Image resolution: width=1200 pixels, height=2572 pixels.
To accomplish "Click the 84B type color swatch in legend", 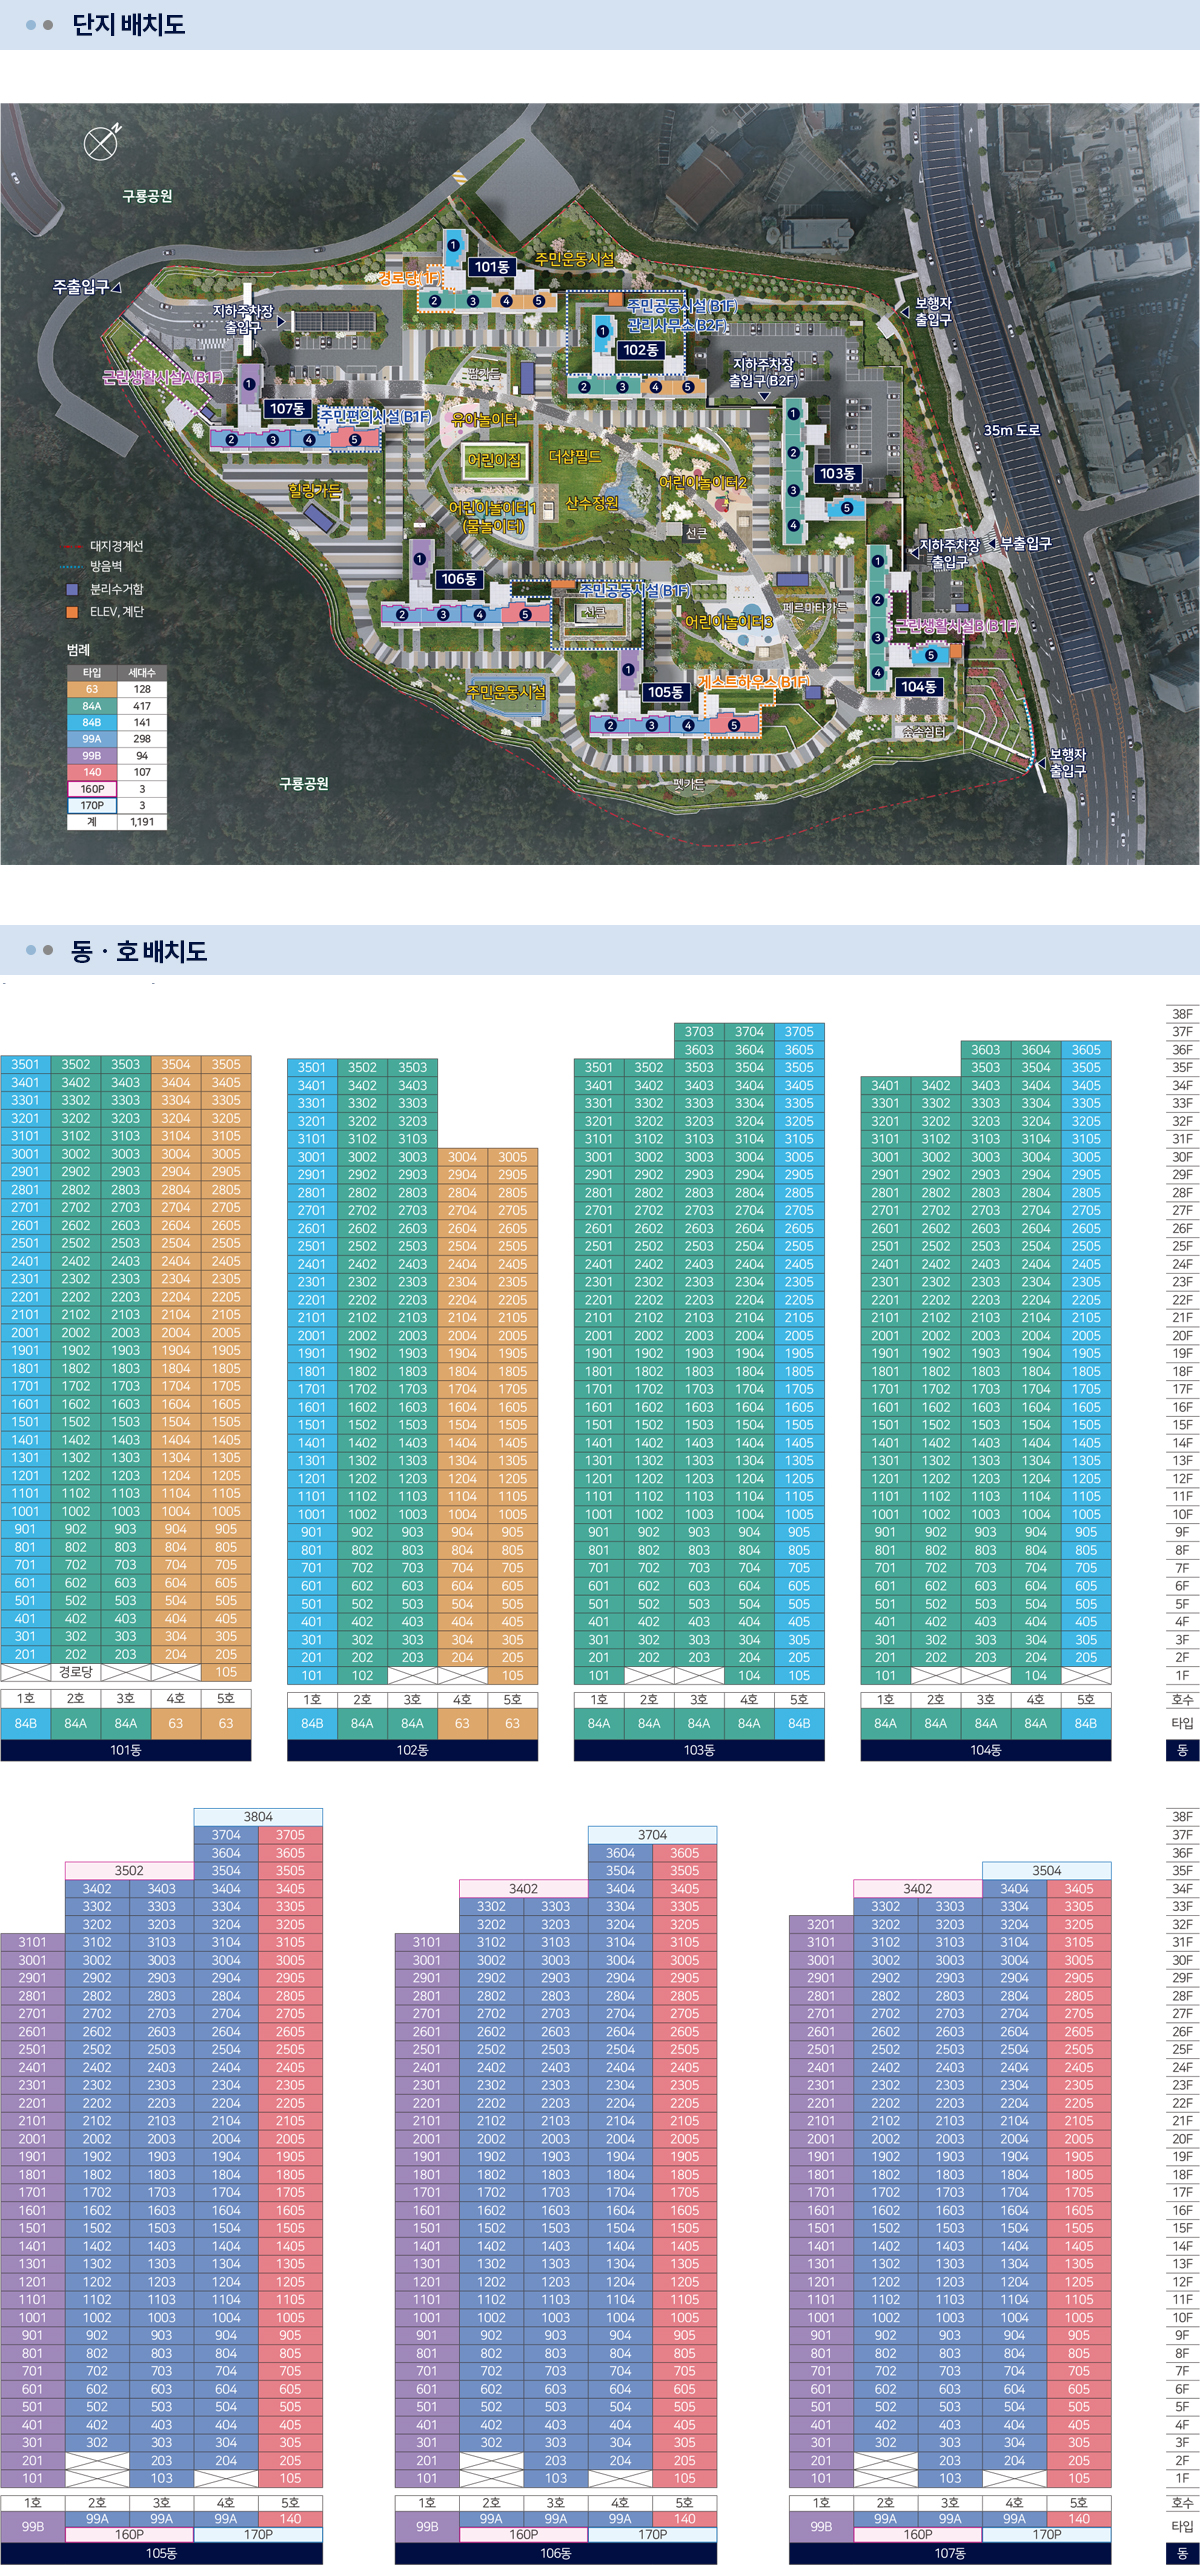I will coord(92,722).
